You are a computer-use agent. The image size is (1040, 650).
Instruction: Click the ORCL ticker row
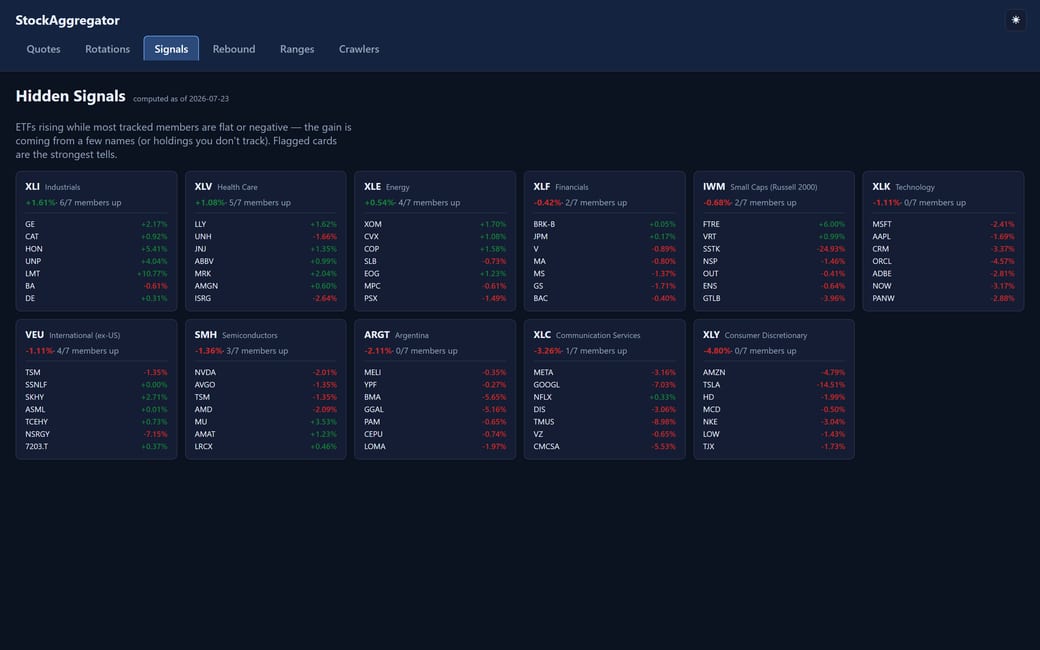(943, 261)
